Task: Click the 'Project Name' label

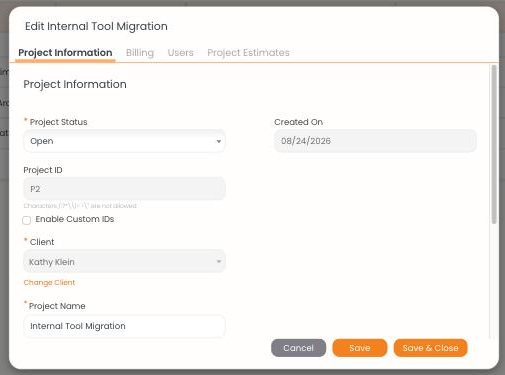Action: [x=57, y=306]
